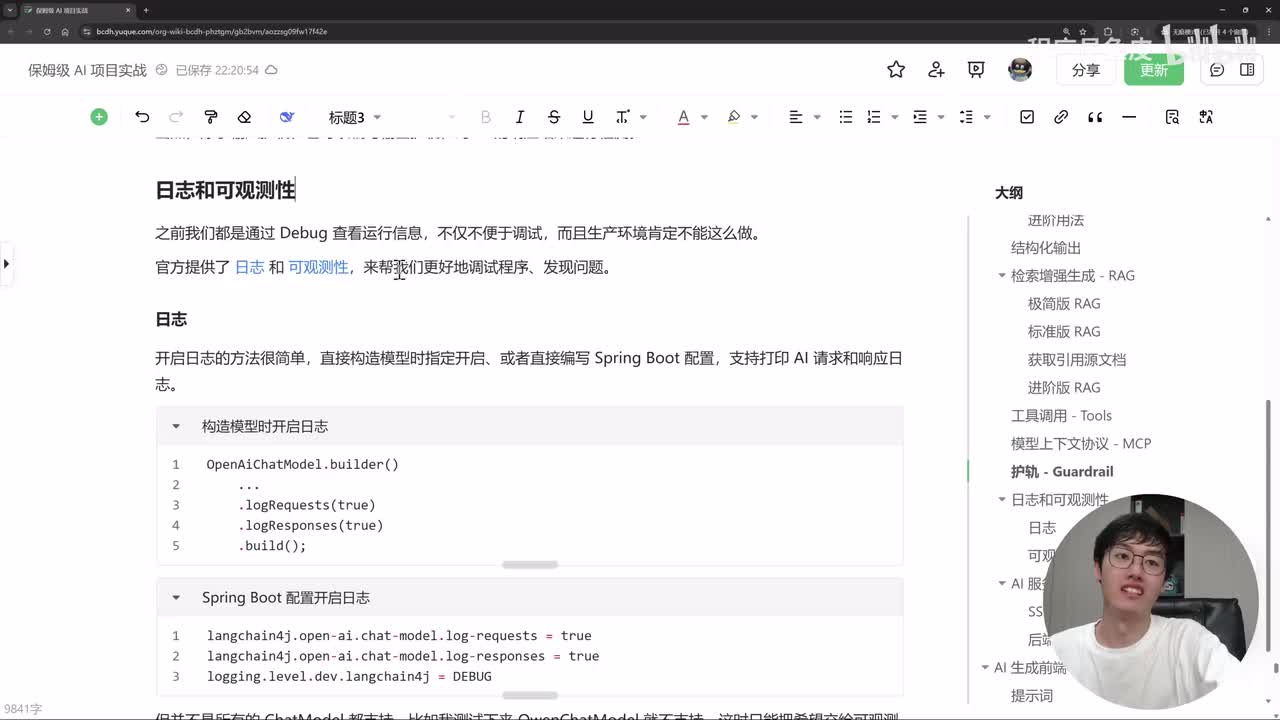
Task: Select 模型上下文协议 - MCP in the outline
Action: (1081, 443)
